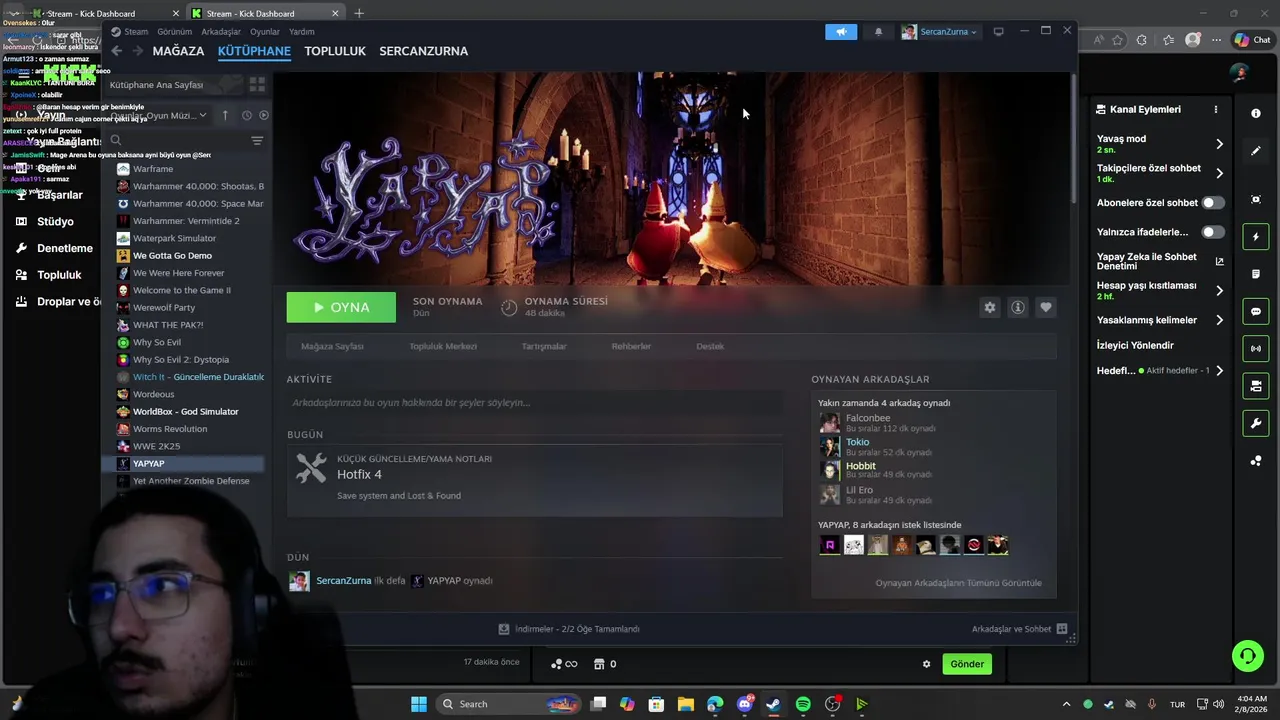This screenshot has height=720, width=1280.
Task: Go to TOPLULUK tab
Action: coord(335,51)
